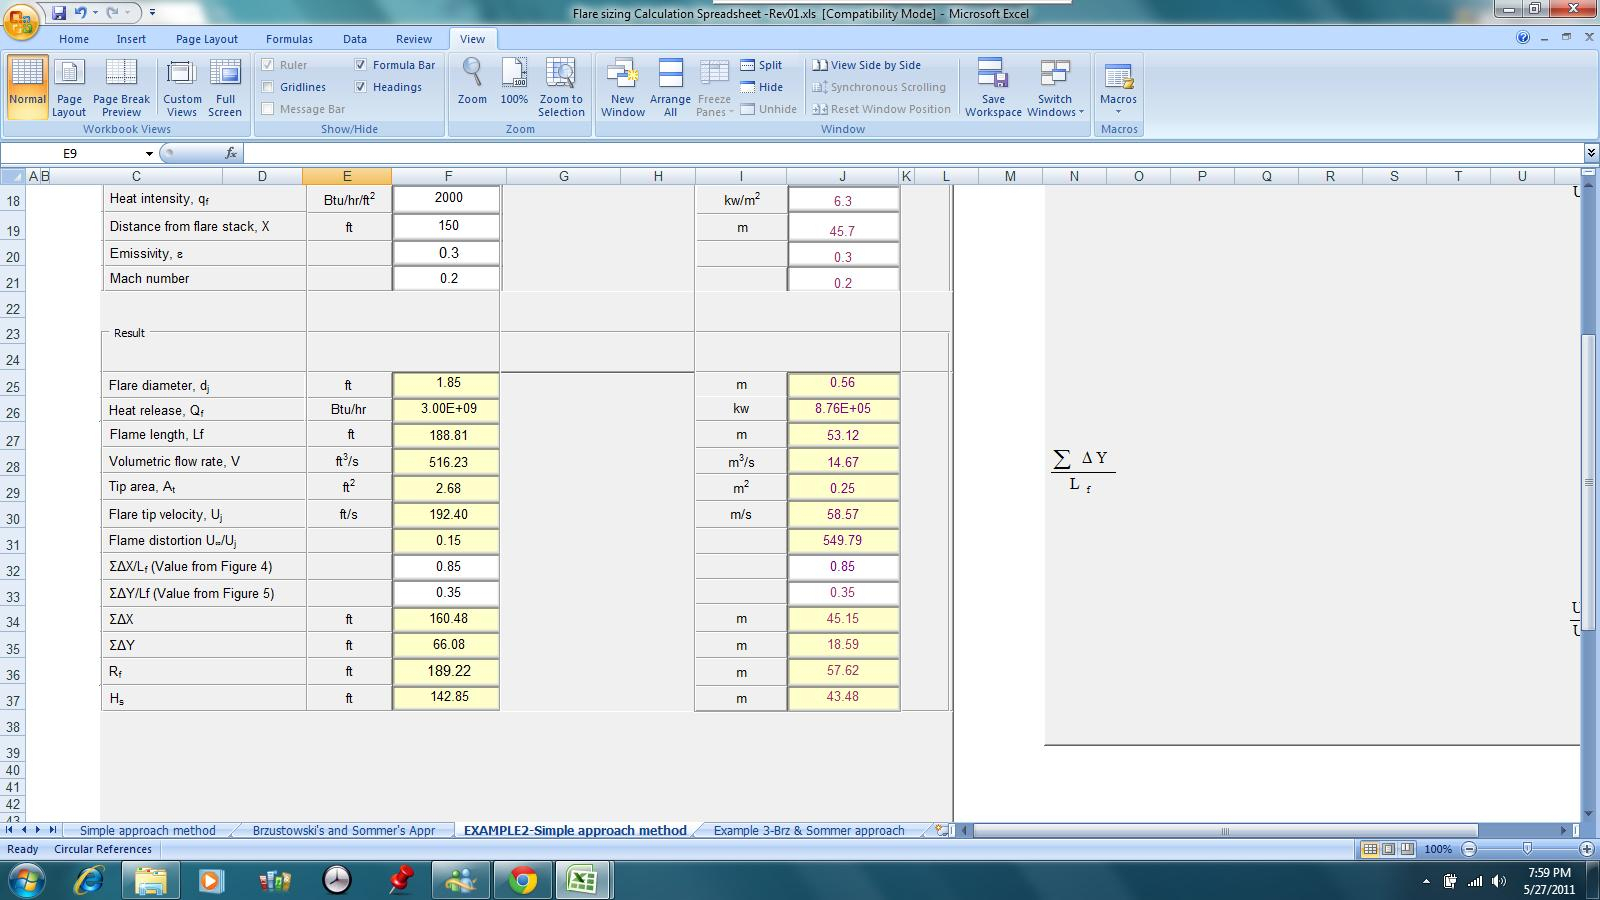The width and height of the screenshot is (1600, 900).
Task: Switch to Full Screen view
Action: coord(225,88)
